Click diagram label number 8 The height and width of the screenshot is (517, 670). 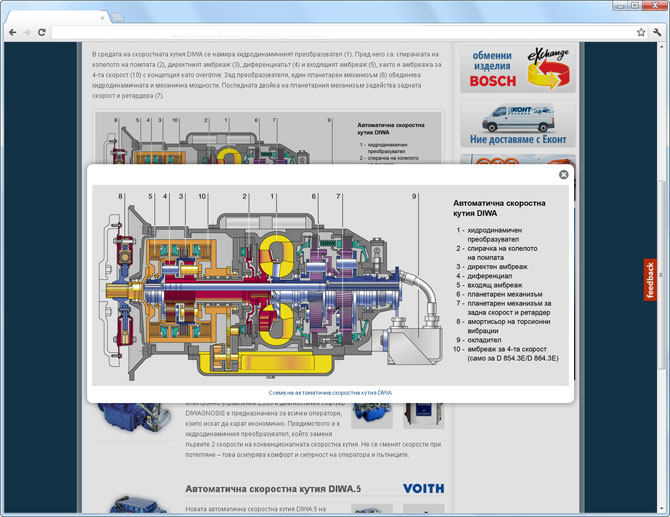120,197
